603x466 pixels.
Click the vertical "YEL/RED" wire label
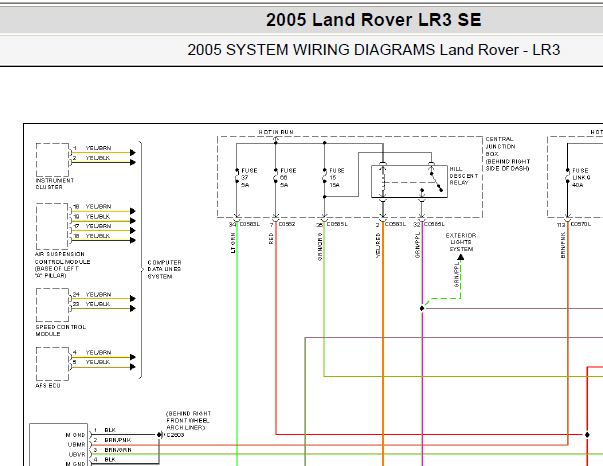coord(378,245)
